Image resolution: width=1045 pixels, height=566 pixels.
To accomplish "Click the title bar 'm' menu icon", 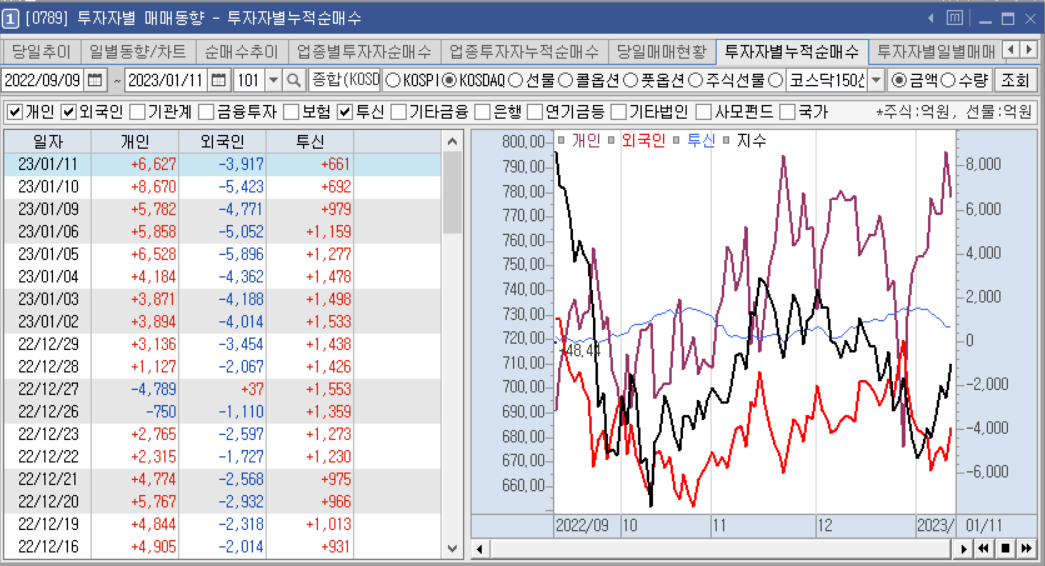I will click(x=954, y=18).
